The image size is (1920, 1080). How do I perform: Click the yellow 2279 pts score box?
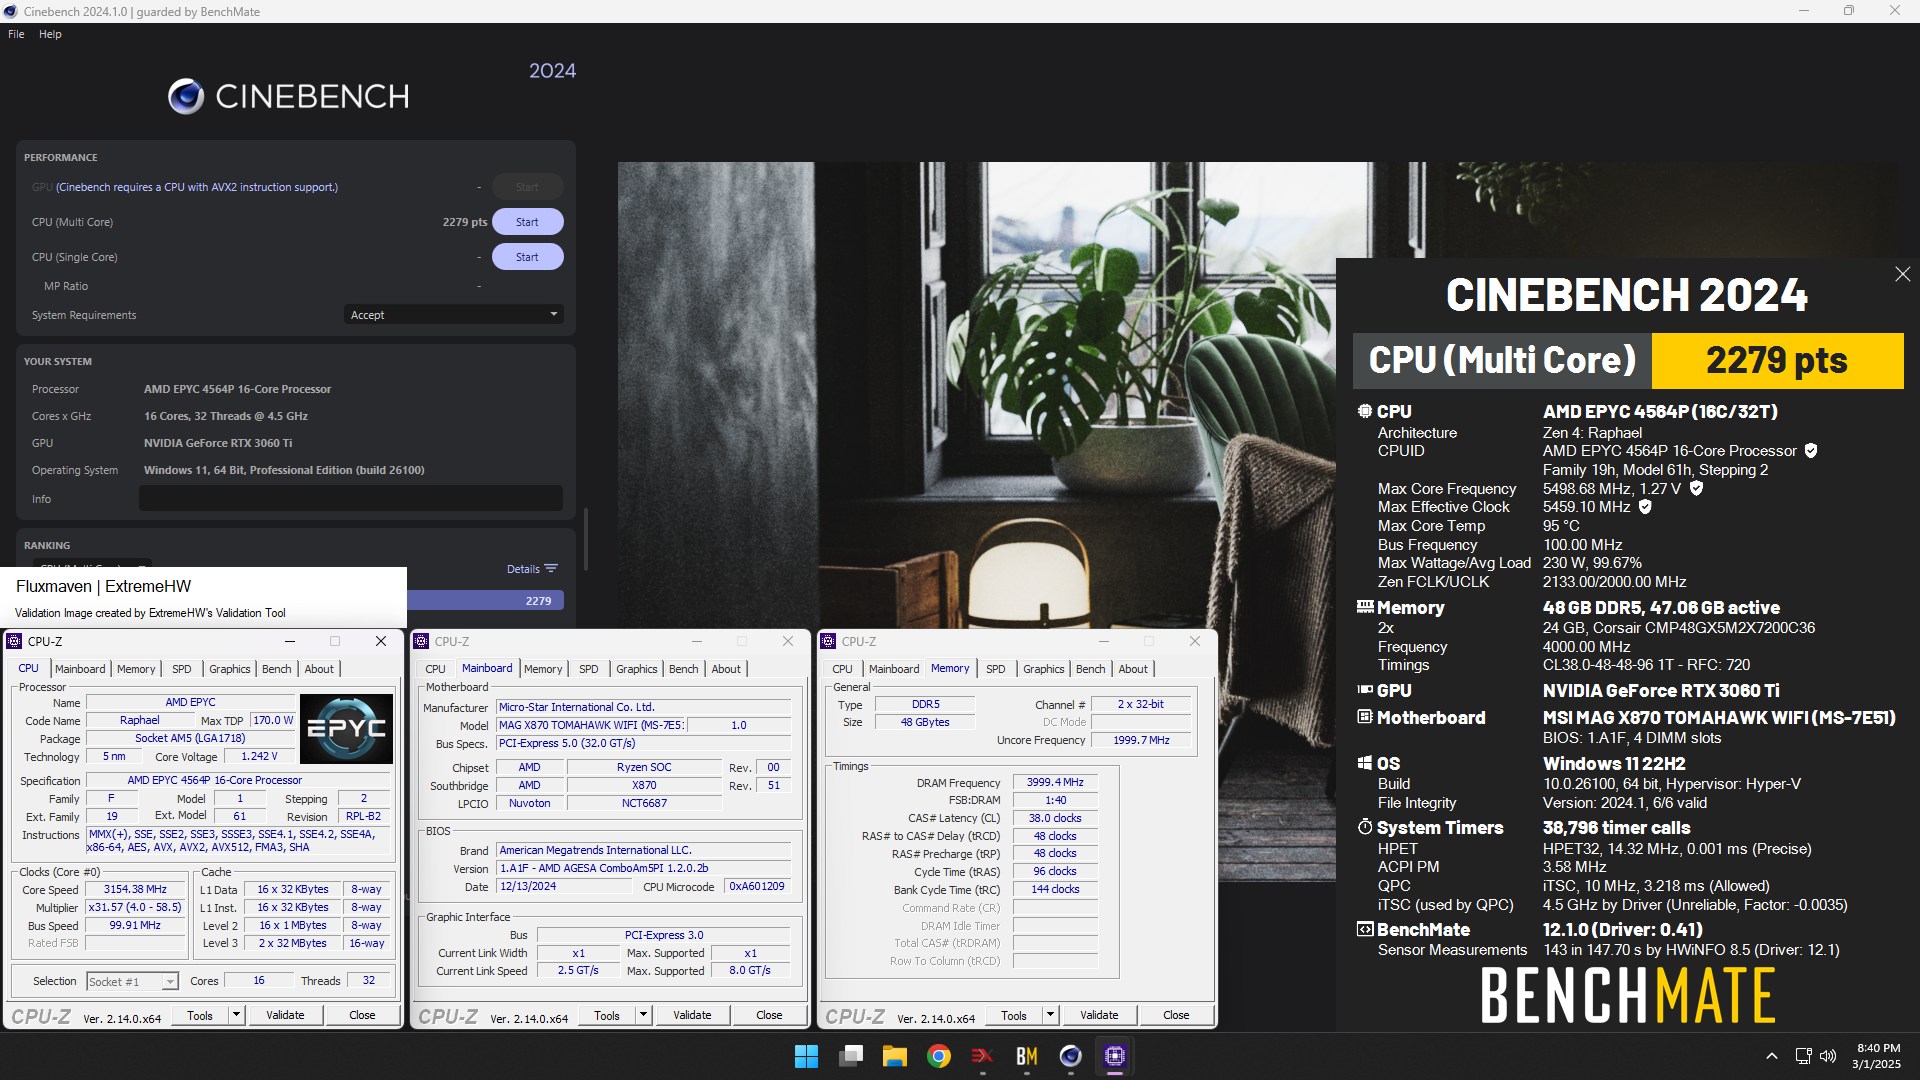(1777, 360)
